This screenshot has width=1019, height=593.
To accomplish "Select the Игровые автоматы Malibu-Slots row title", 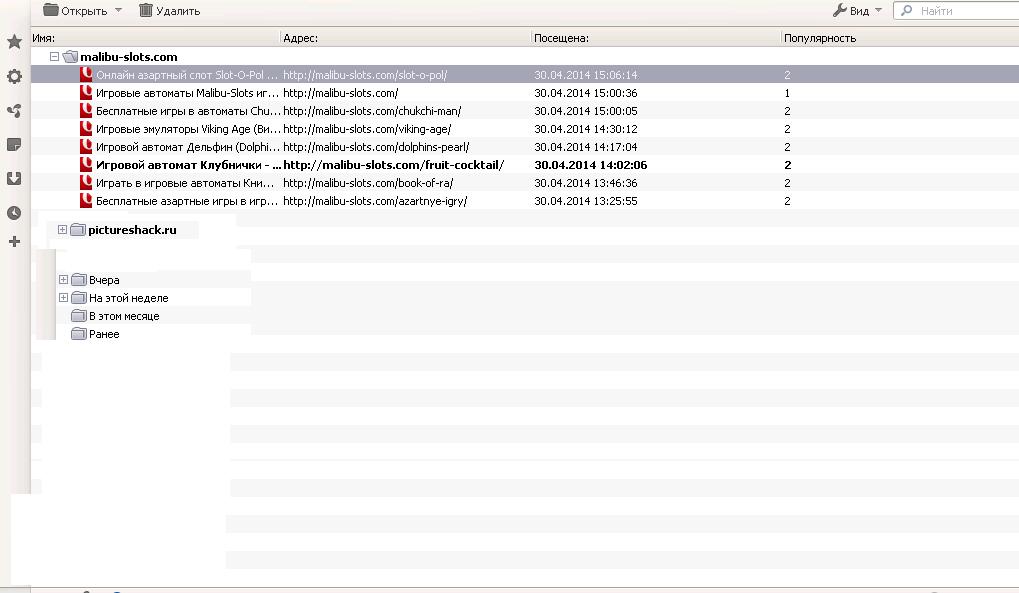I will [187, 93].
